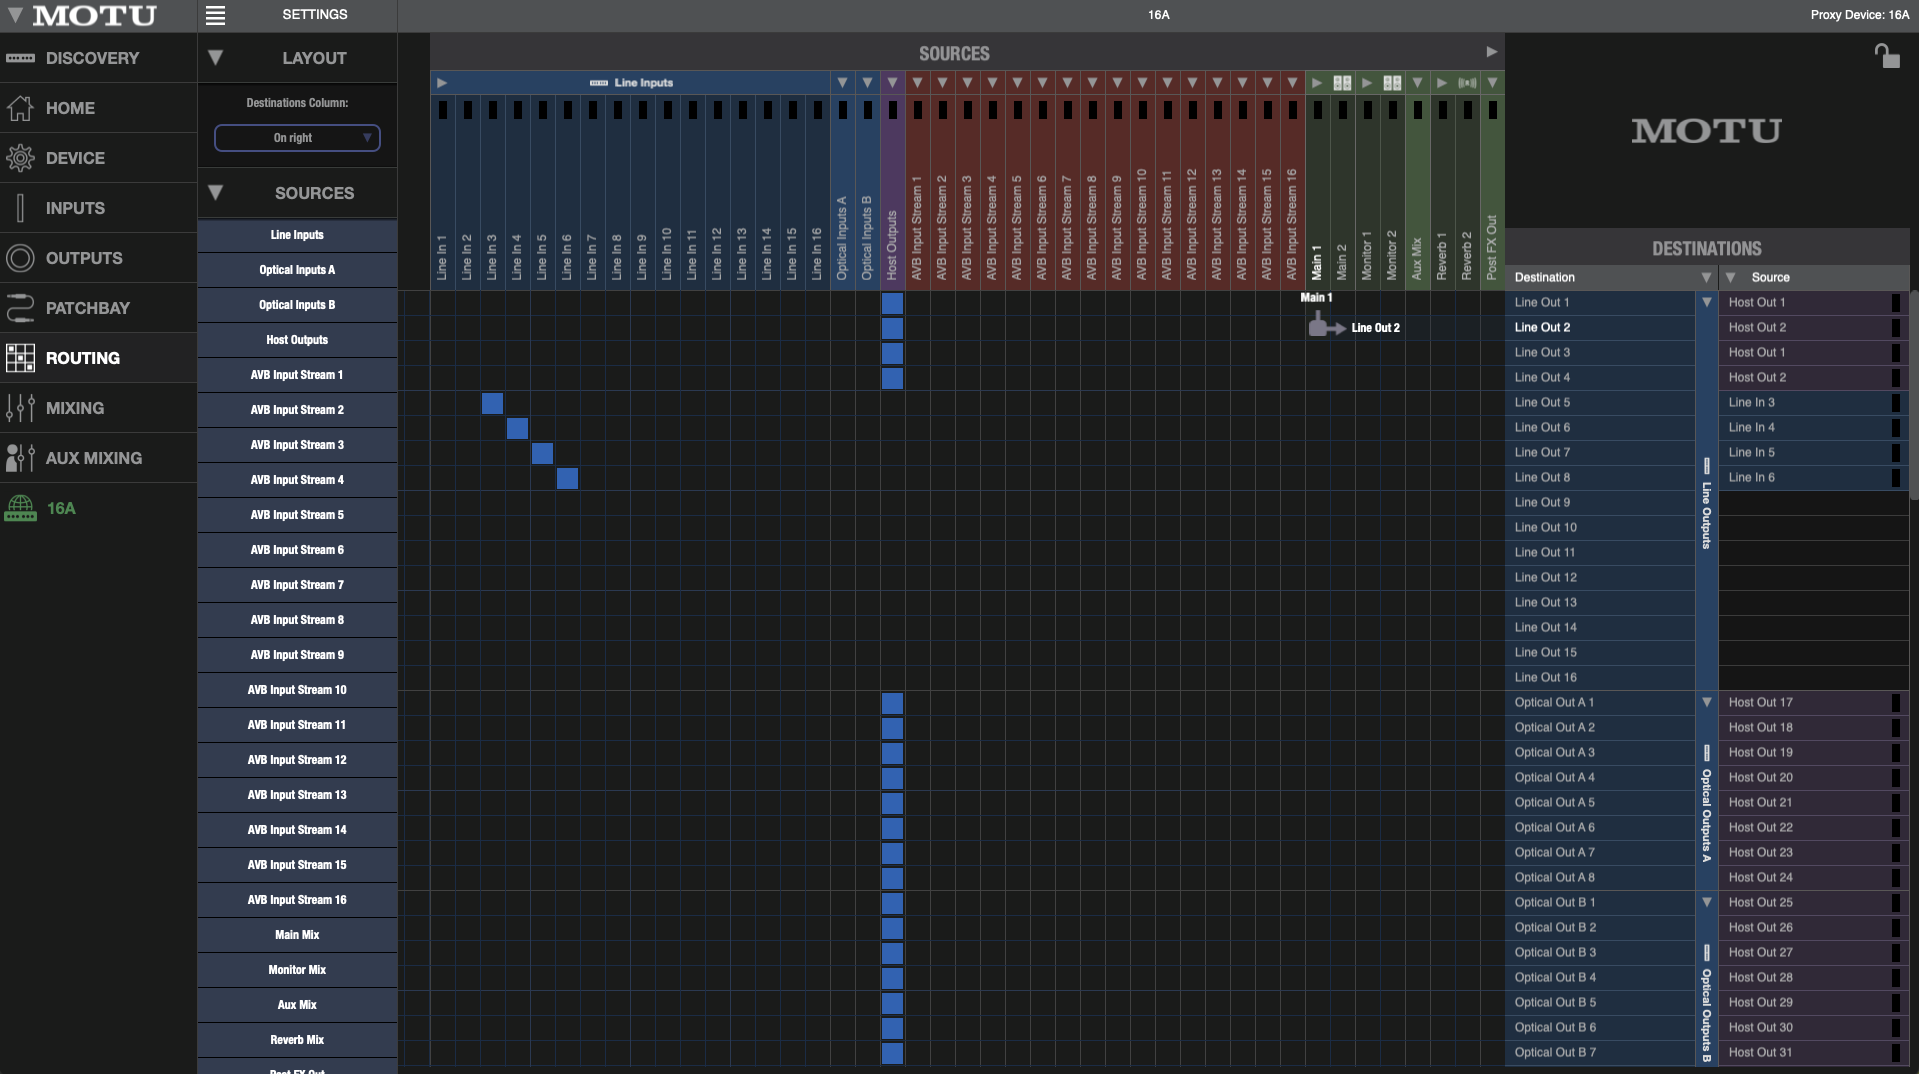Open the Outputs circle icon
The height and width of the screenshot is (1074, 1919).
coord(20,258)
